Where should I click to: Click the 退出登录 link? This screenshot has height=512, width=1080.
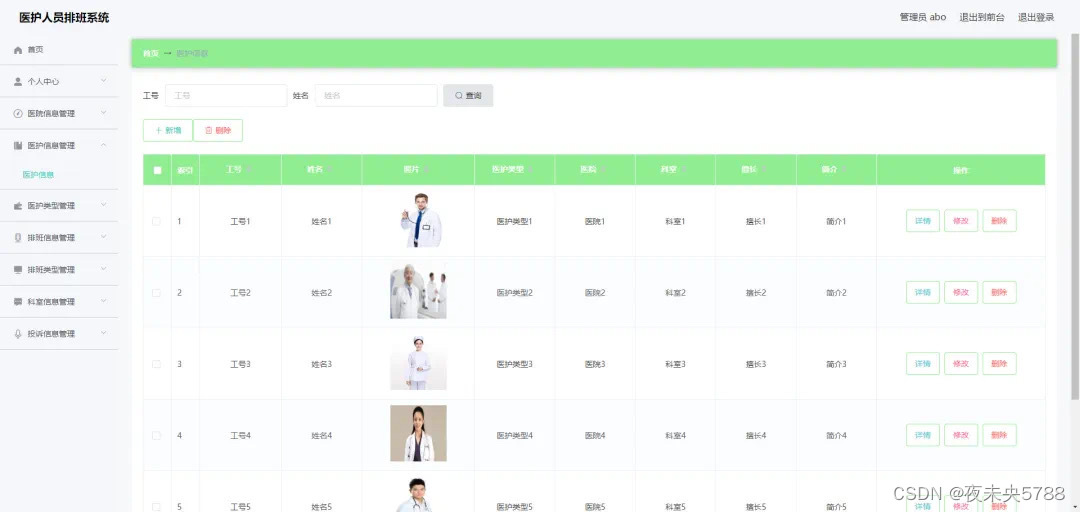click(x=1036, y=17)
